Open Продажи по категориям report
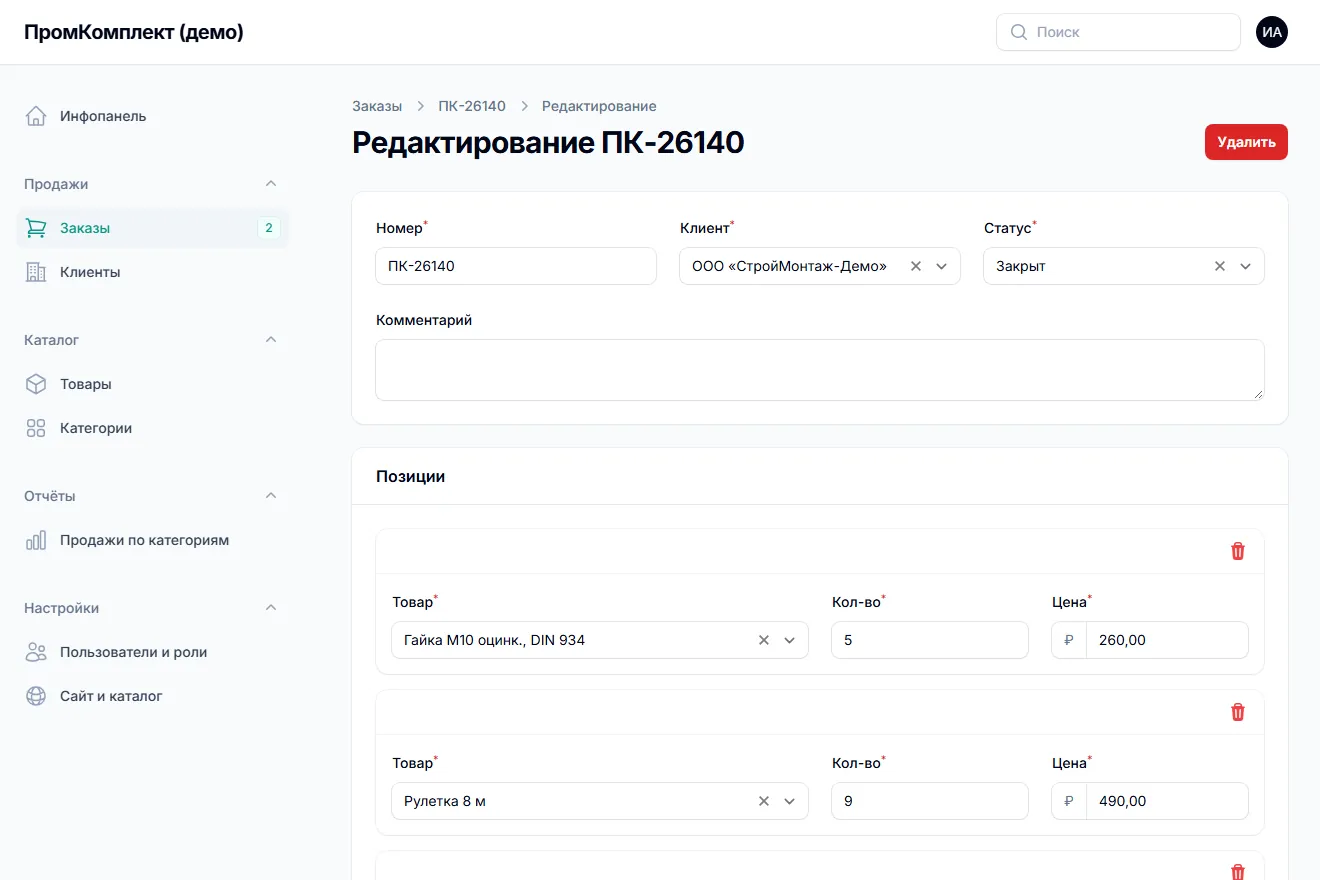The image size is (1320, 880). click(153, 540)
